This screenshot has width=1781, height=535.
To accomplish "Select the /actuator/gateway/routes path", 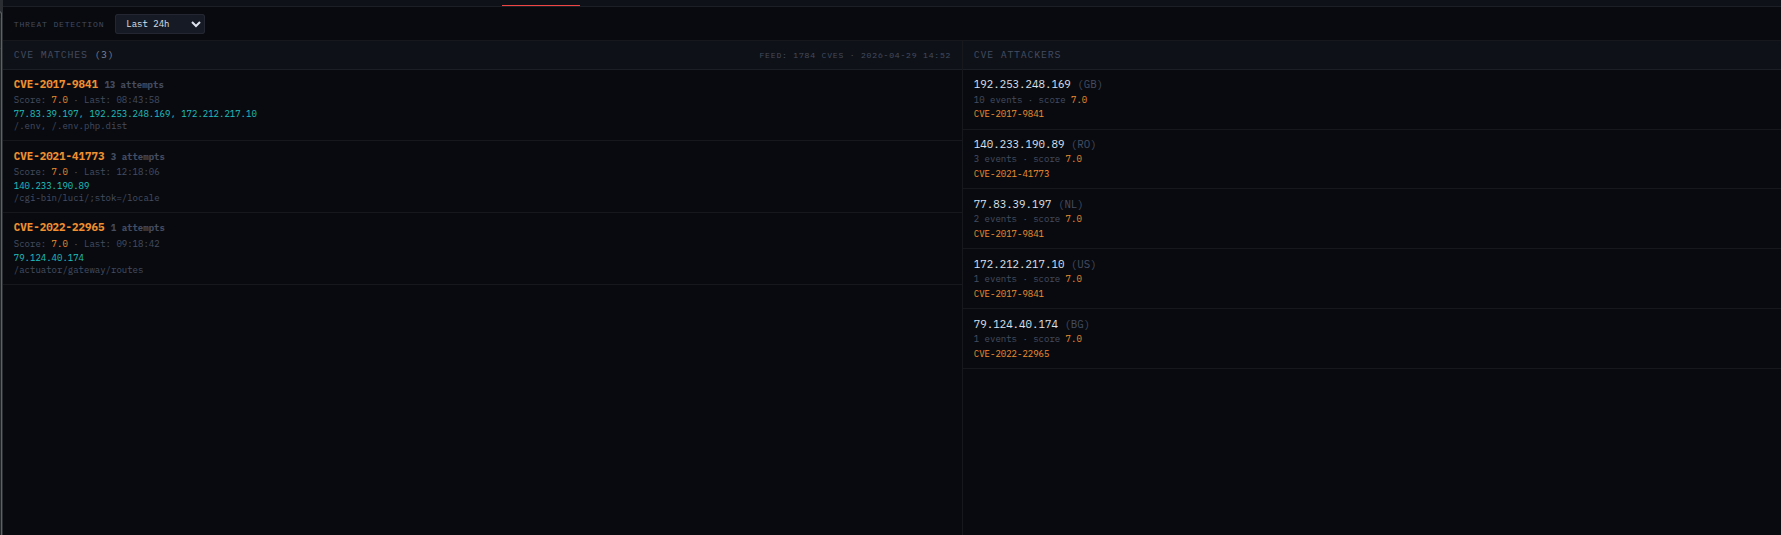I will (x=79, y=270).
